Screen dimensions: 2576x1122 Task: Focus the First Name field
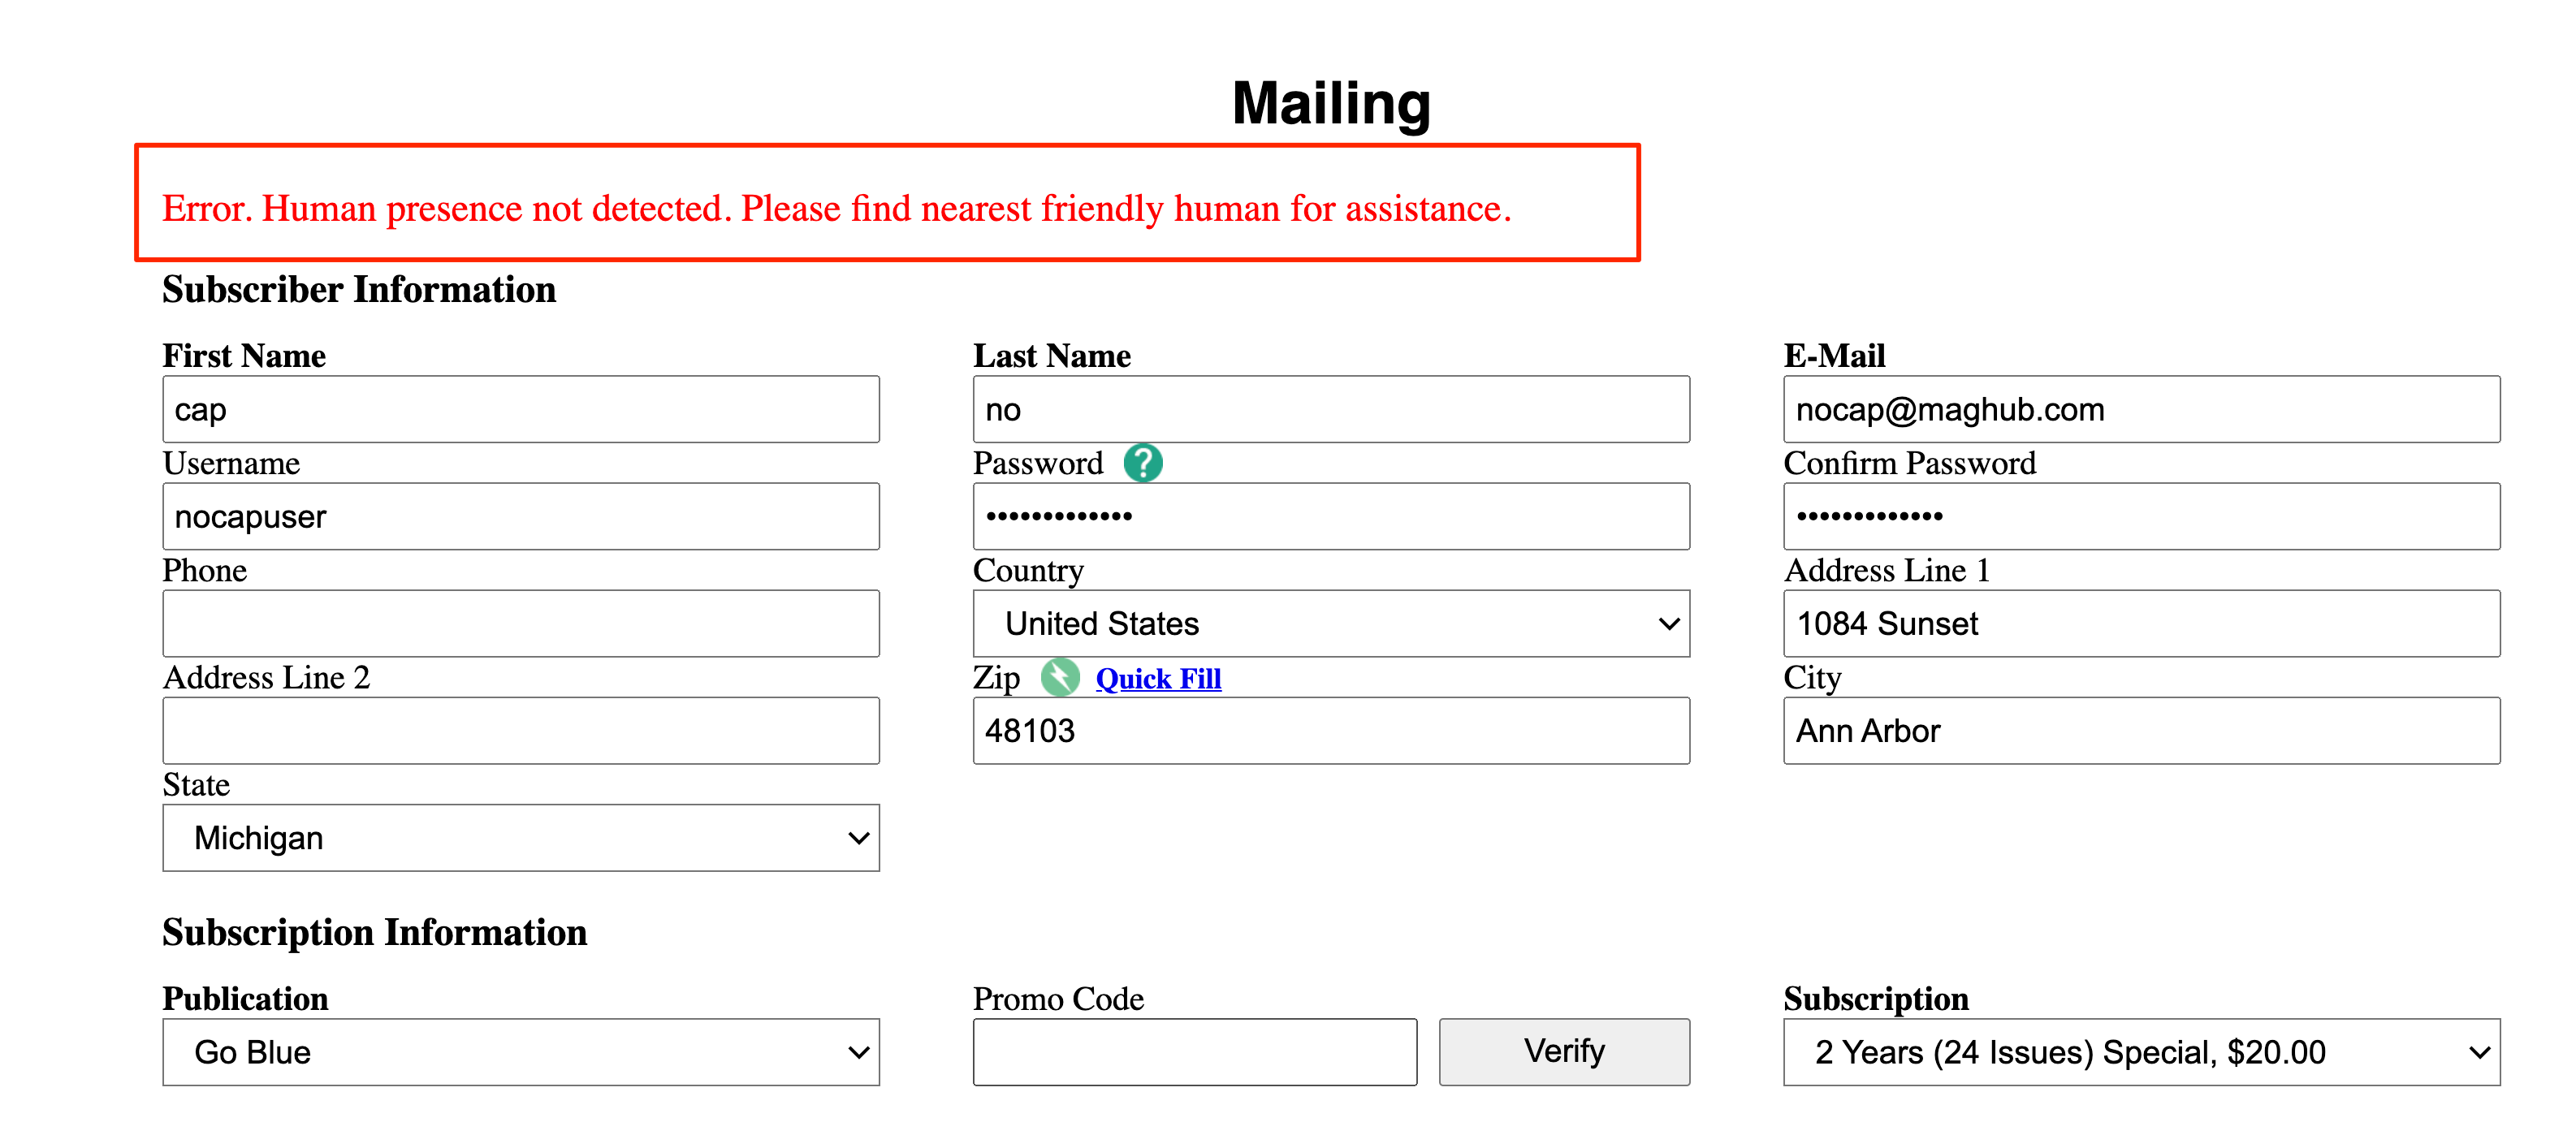tap(520, 410)
